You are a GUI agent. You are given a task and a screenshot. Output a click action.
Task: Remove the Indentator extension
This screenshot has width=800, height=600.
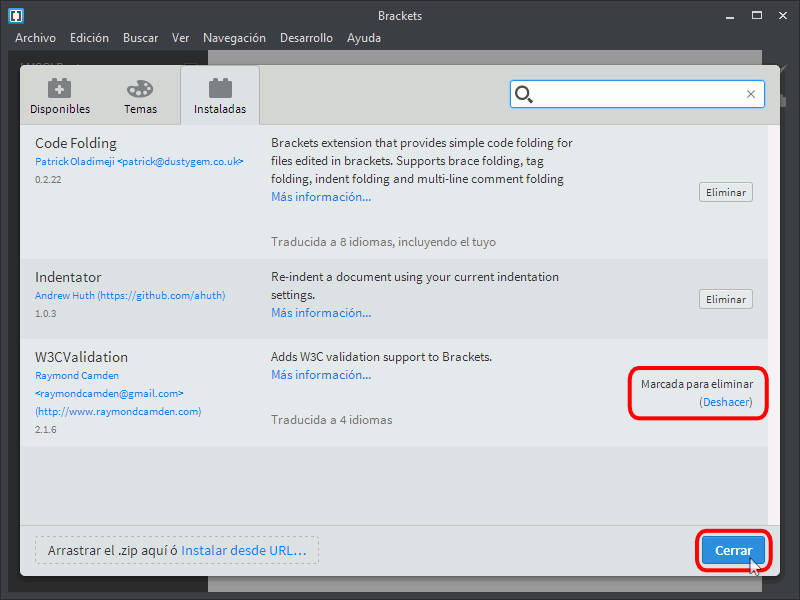point(726,299)
